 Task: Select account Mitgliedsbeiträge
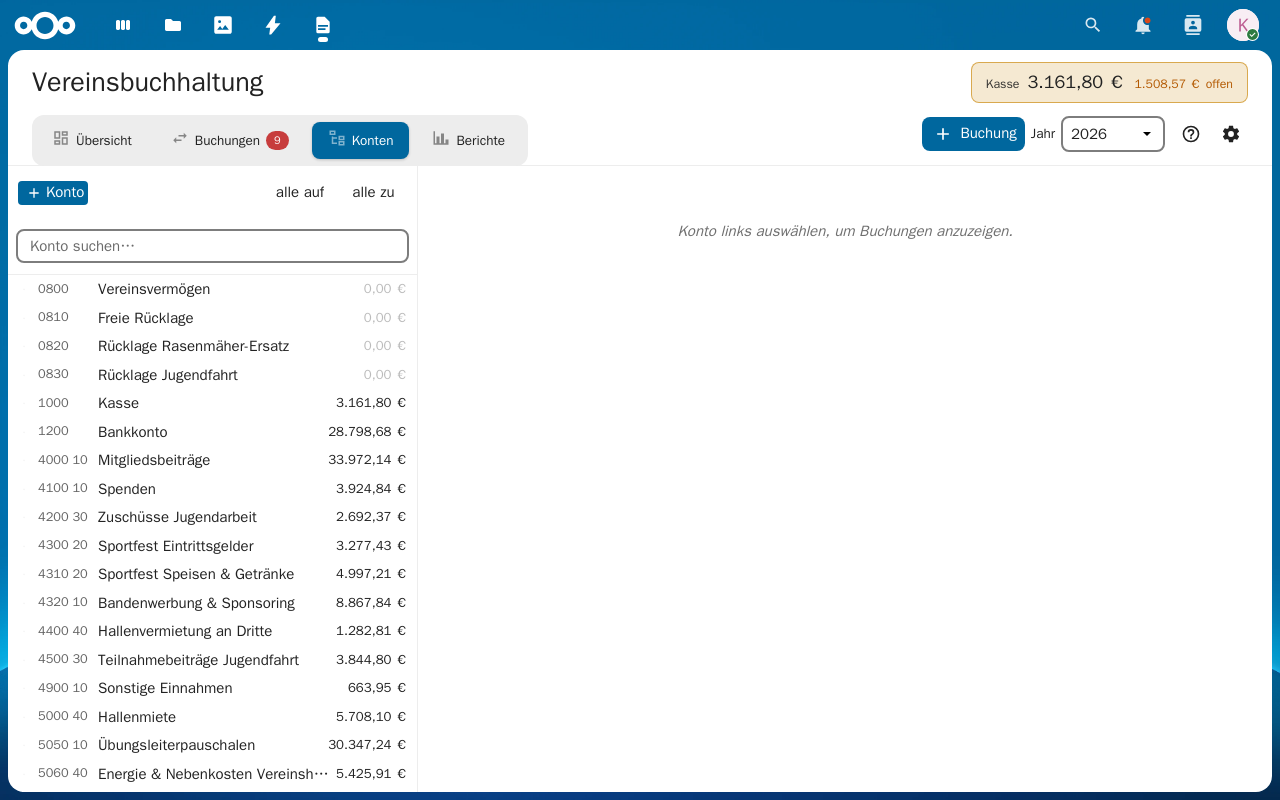212,460
